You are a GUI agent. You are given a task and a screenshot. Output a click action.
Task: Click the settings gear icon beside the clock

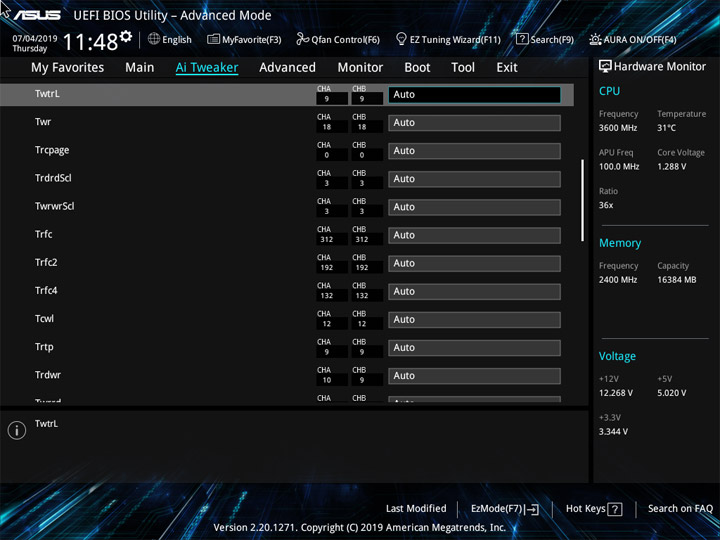126,36
